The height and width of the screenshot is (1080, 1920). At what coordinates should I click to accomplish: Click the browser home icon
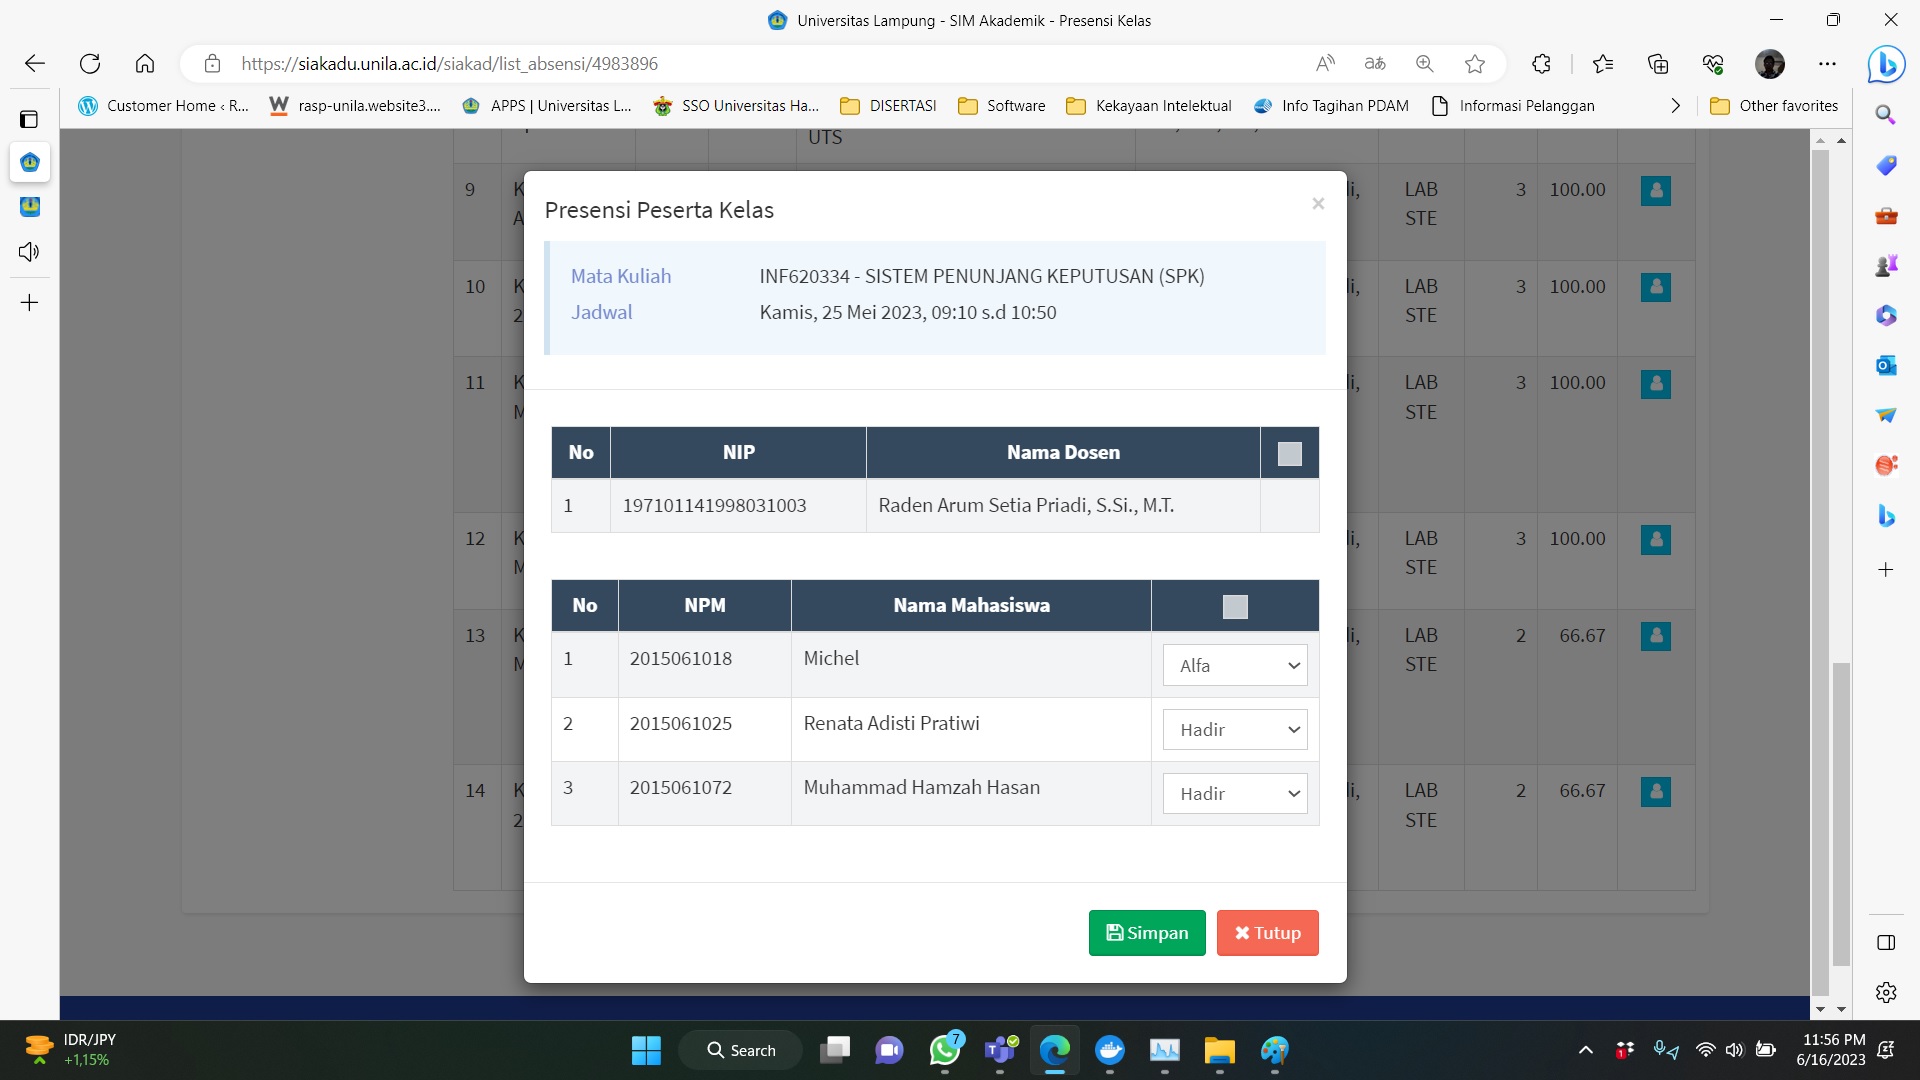(x=145, y=64)
